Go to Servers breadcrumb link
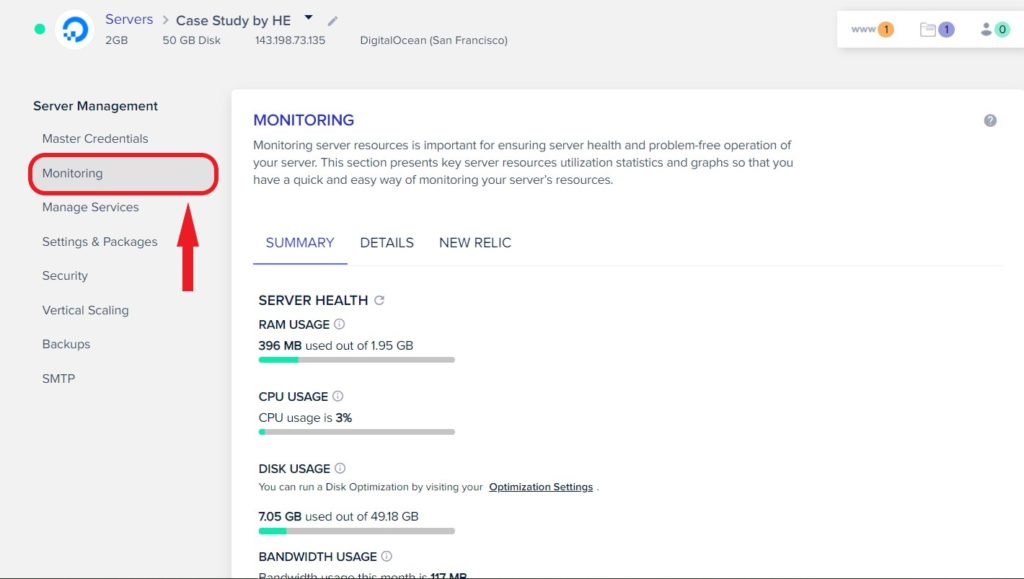 pyautogui.click(x=129, y=20)
